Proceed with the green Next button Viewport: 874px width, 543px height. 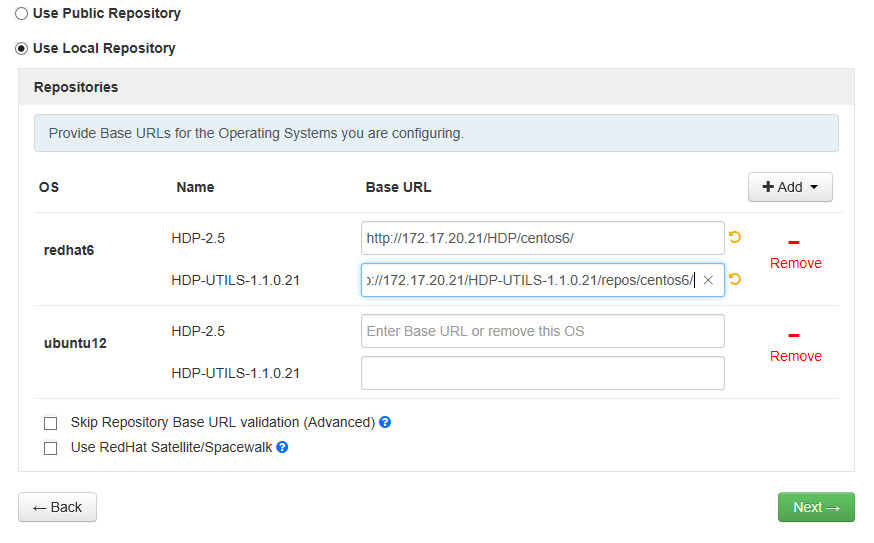pyautogui.click(x=816, y=507)
